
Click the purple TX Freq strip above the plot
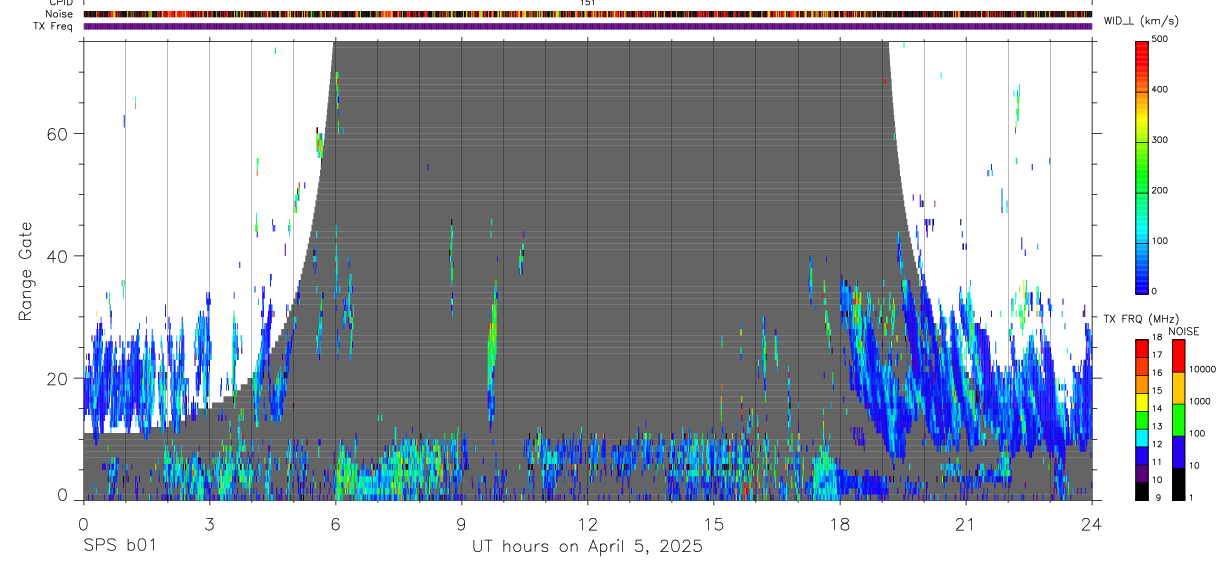[588, 26]
